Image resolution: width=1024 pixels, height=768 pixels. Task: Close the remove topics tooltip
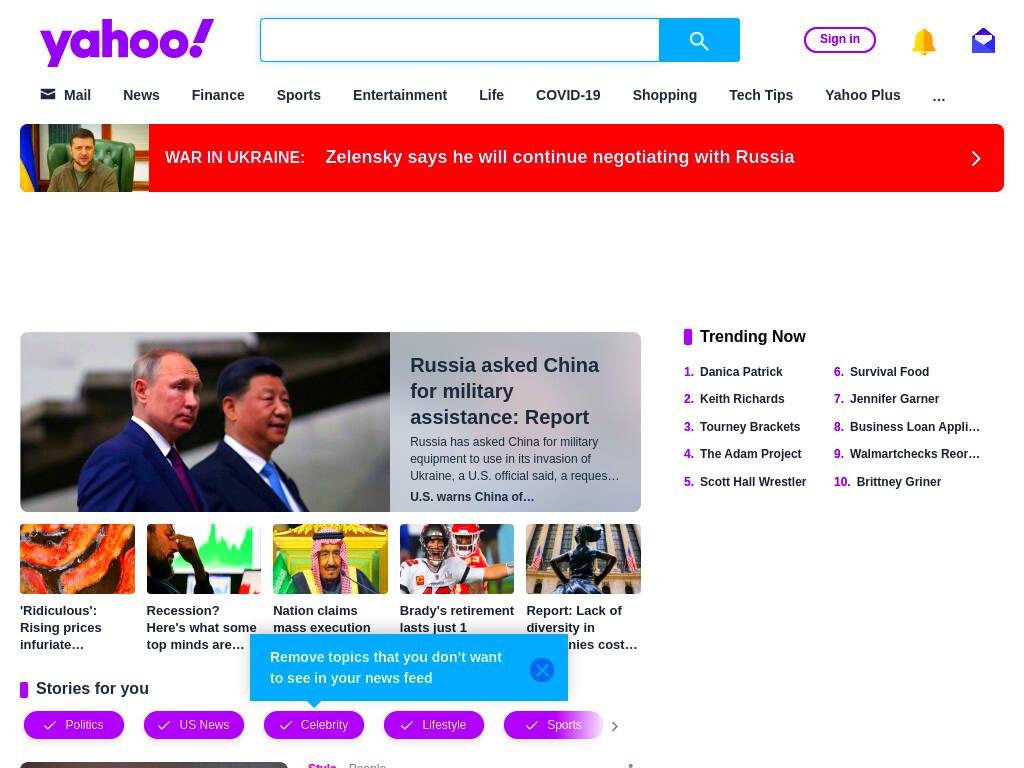(541, 669)
